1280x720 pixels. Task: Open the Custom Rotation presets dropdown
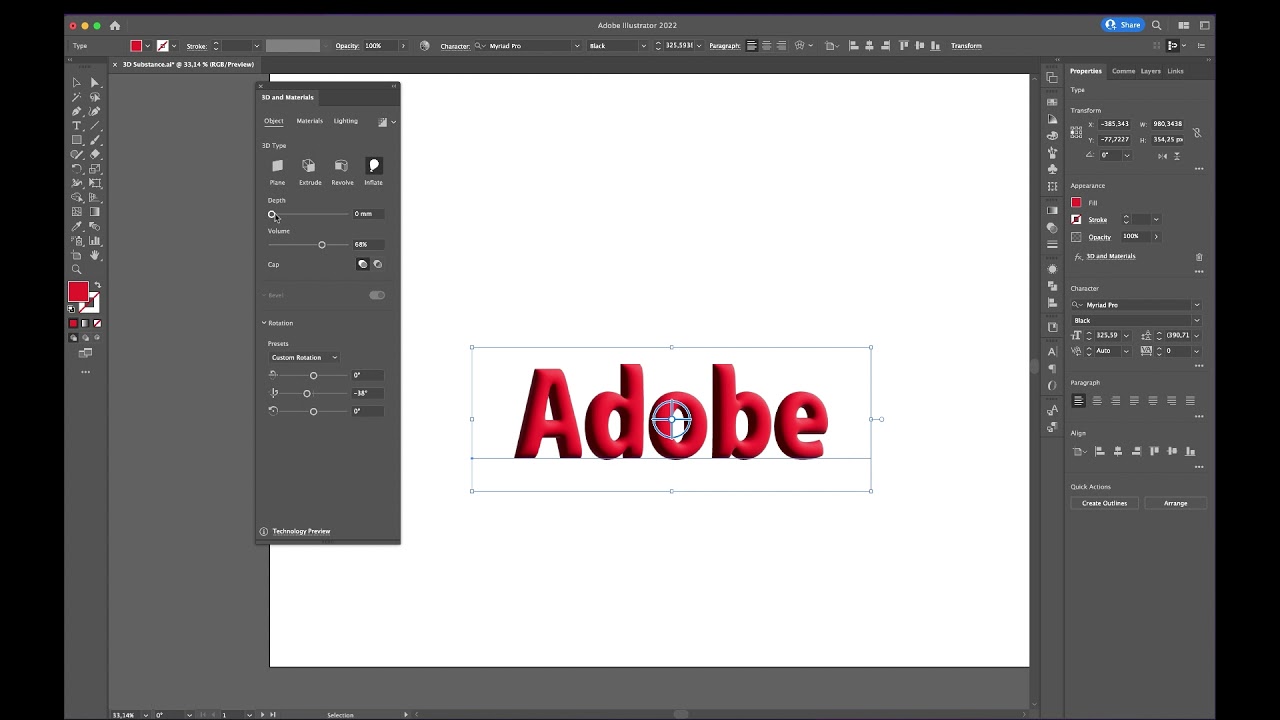coord(303,357)
